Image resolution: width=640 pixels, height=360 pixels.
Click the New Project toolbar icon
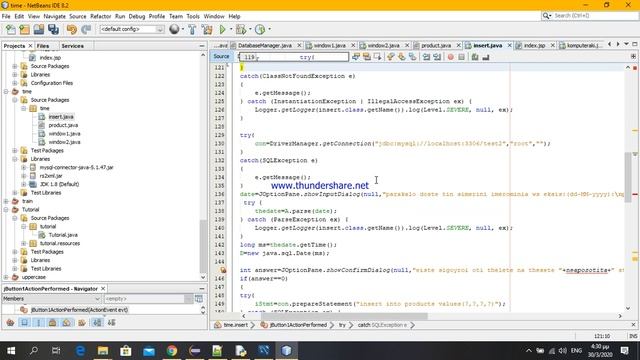tap(24, 29)
